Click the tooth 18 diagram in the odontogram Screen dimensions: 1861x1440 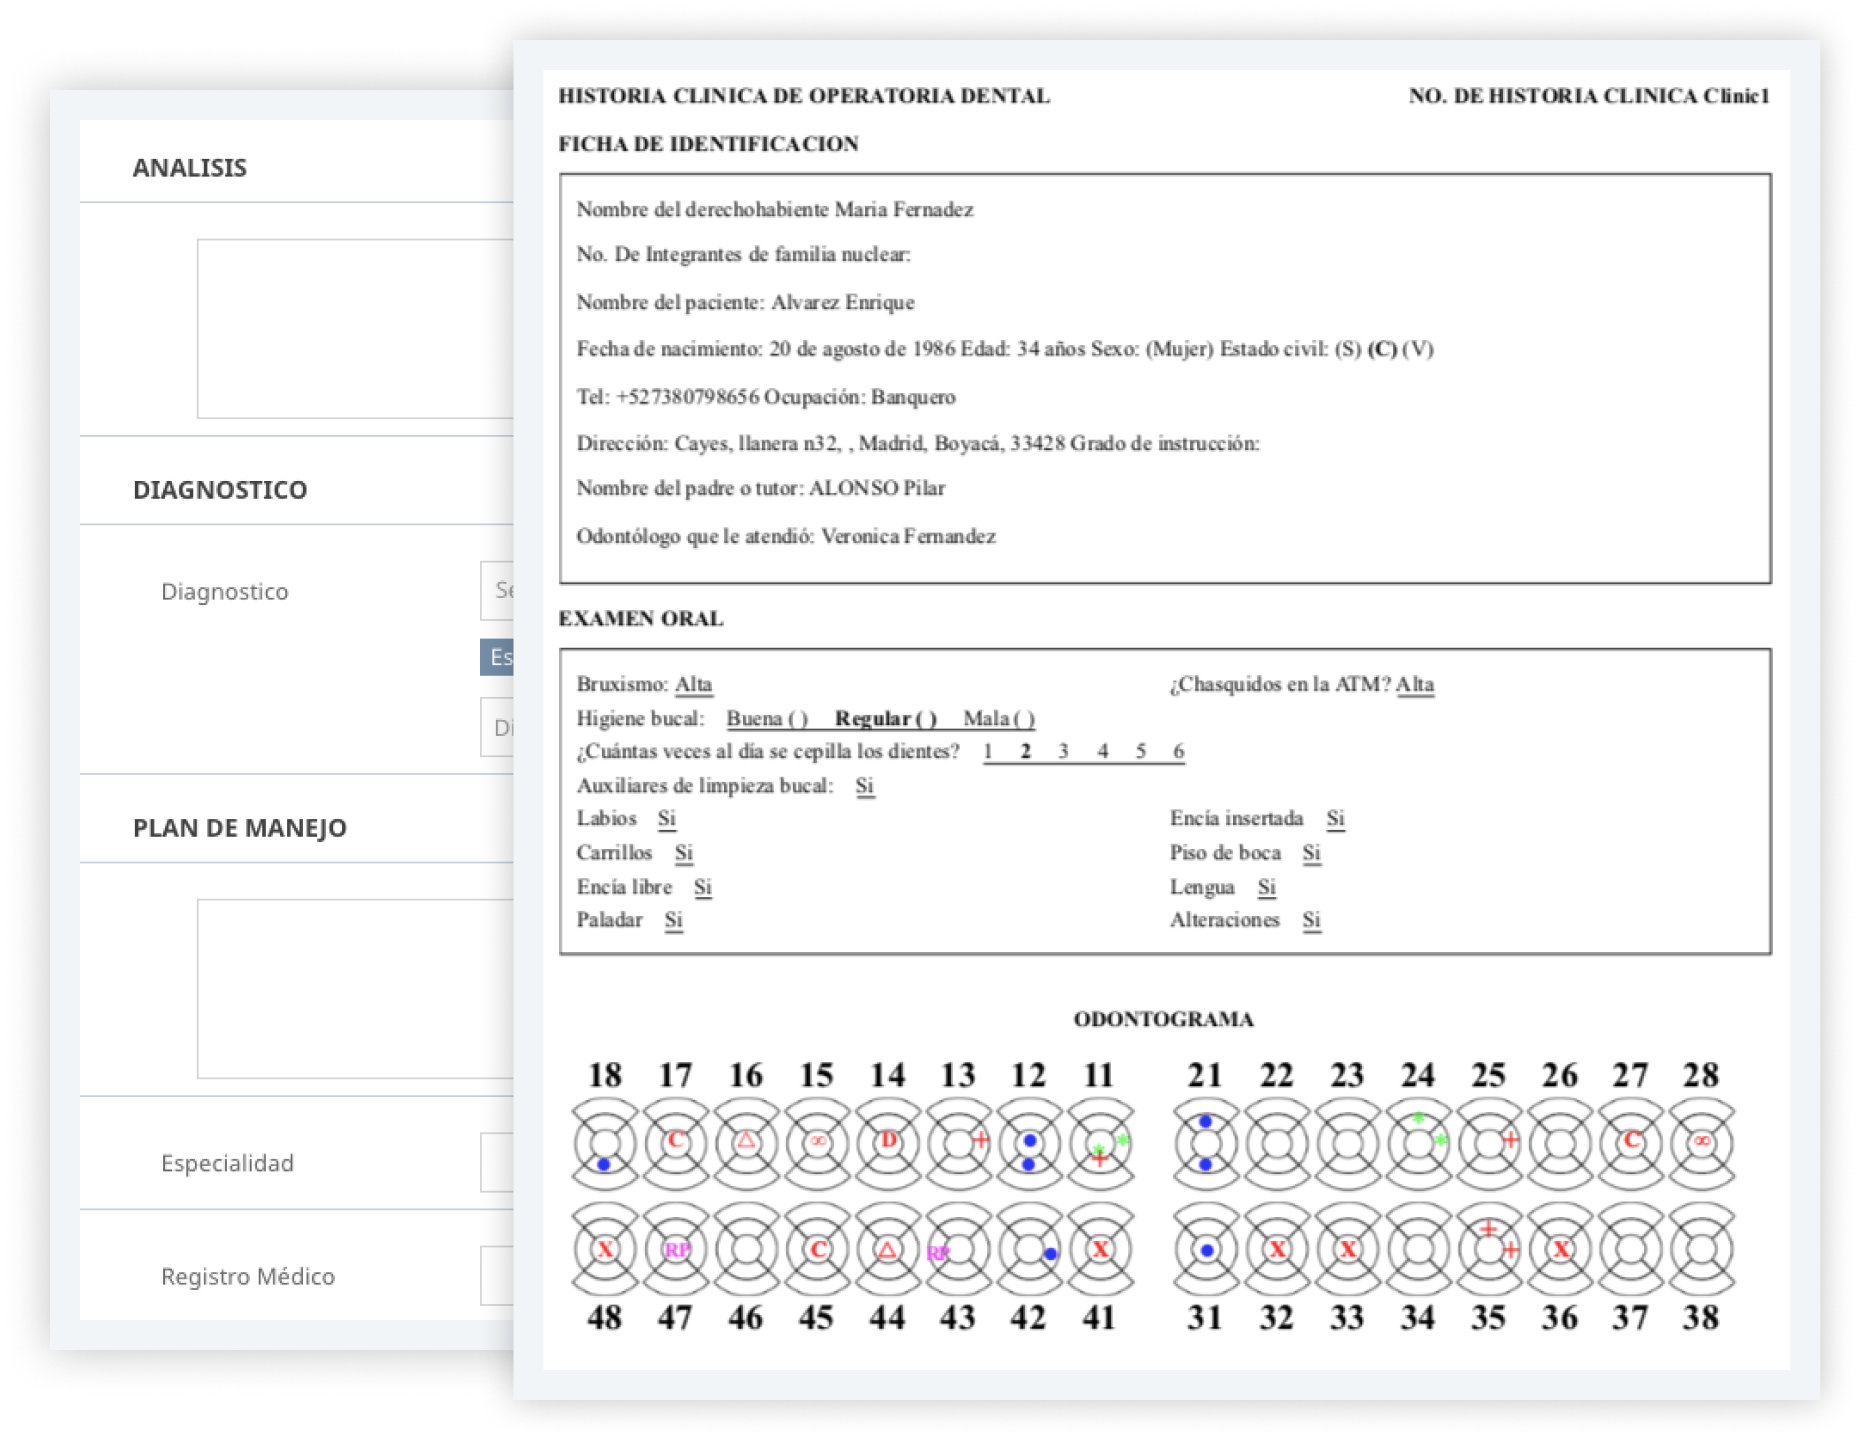(604, 1143)
